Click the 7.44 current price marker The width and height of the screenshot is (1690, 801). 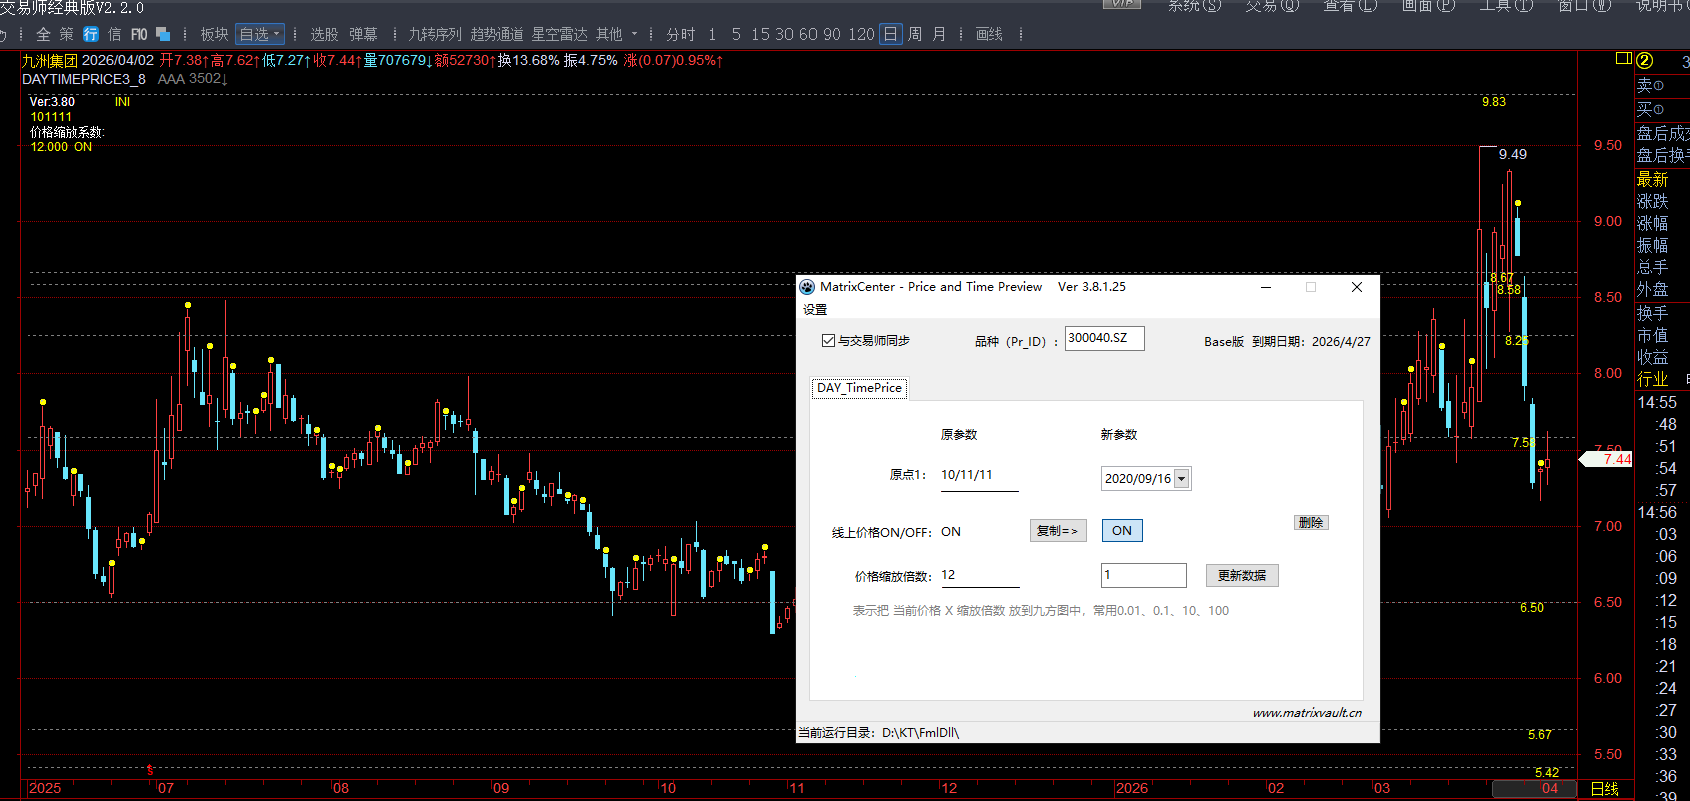click(1606, 459)
